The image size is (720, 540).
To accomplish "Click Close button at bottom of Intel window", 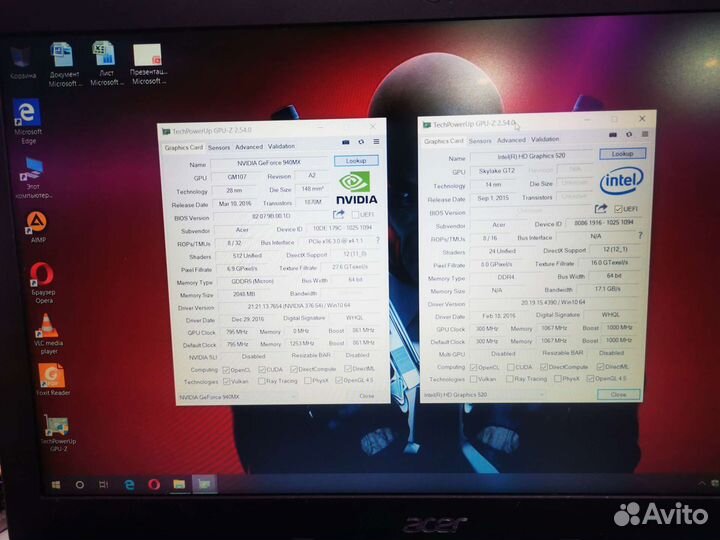I will click(619, 394).
